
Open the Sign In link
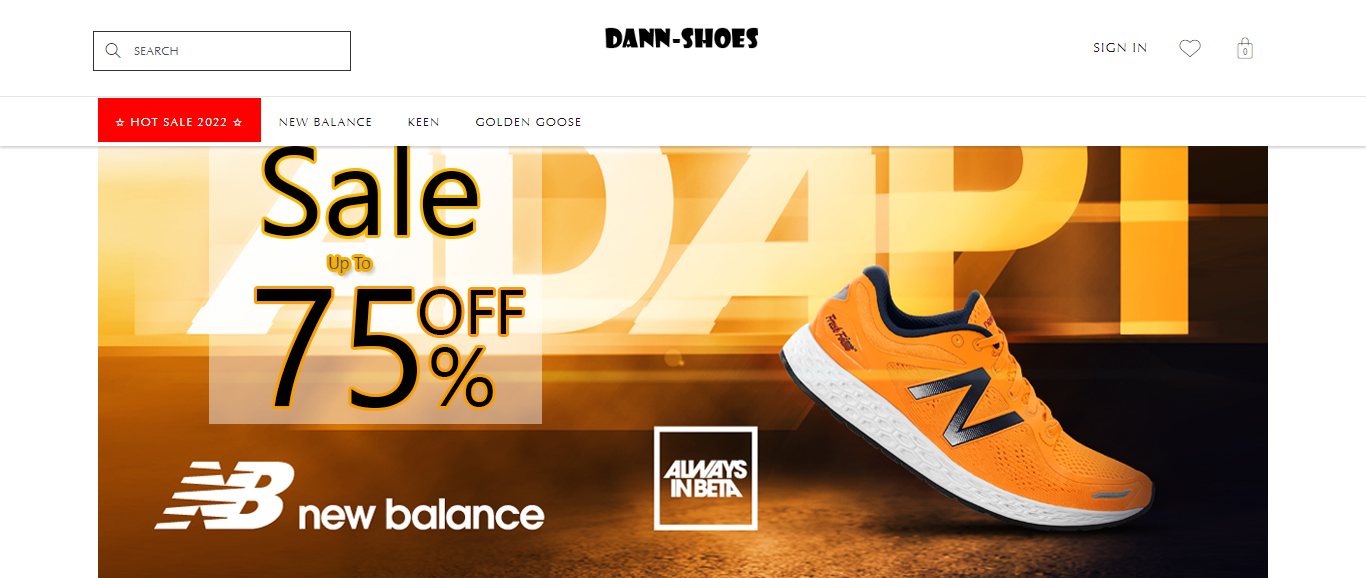pos(1120,48)
